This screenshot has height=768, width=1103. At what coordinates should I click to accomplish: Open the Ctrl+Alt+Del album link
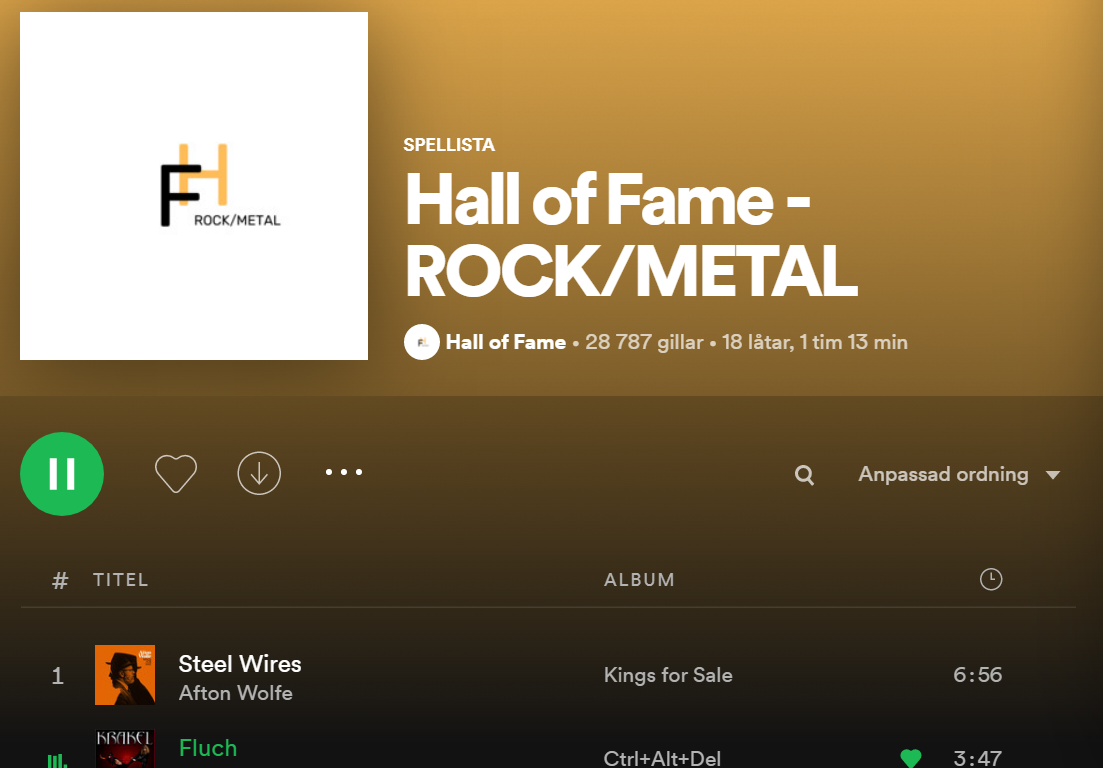tap(662, 758)
